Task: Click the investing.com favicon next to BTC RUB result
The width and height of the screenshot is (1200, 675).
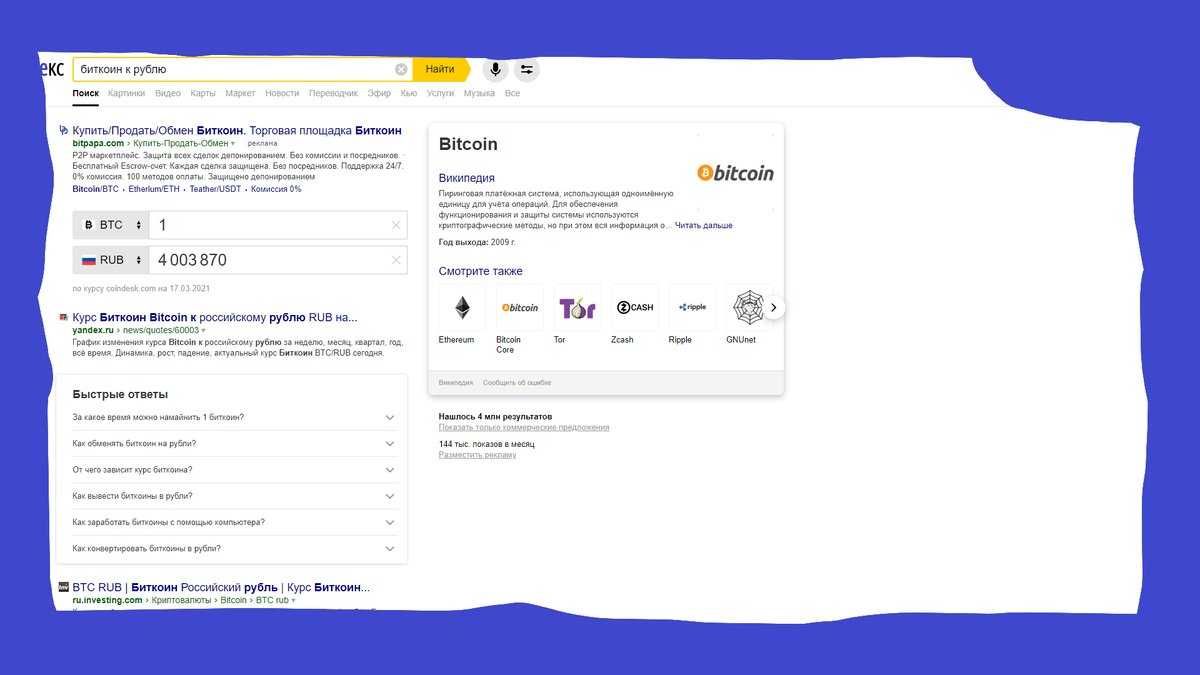Action: (64, 587)
